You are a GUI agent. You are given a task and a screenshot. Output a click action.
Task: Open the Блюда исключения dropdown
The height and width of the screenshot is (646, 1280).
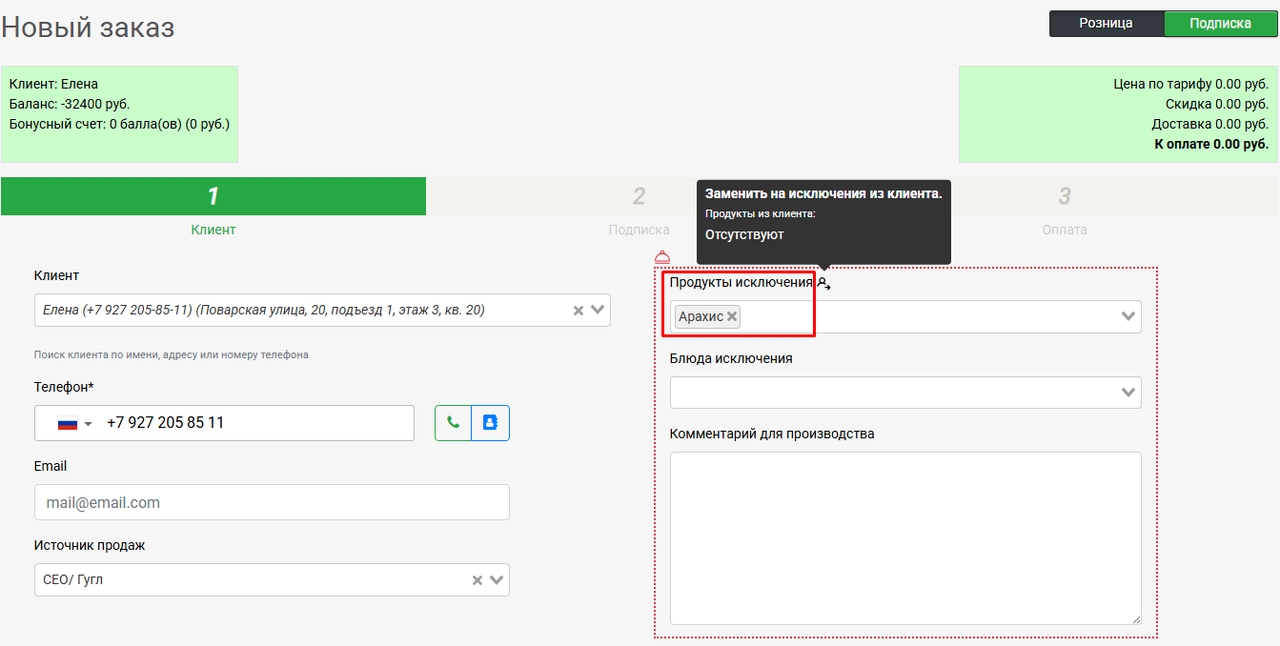(x=1128, y=393)
